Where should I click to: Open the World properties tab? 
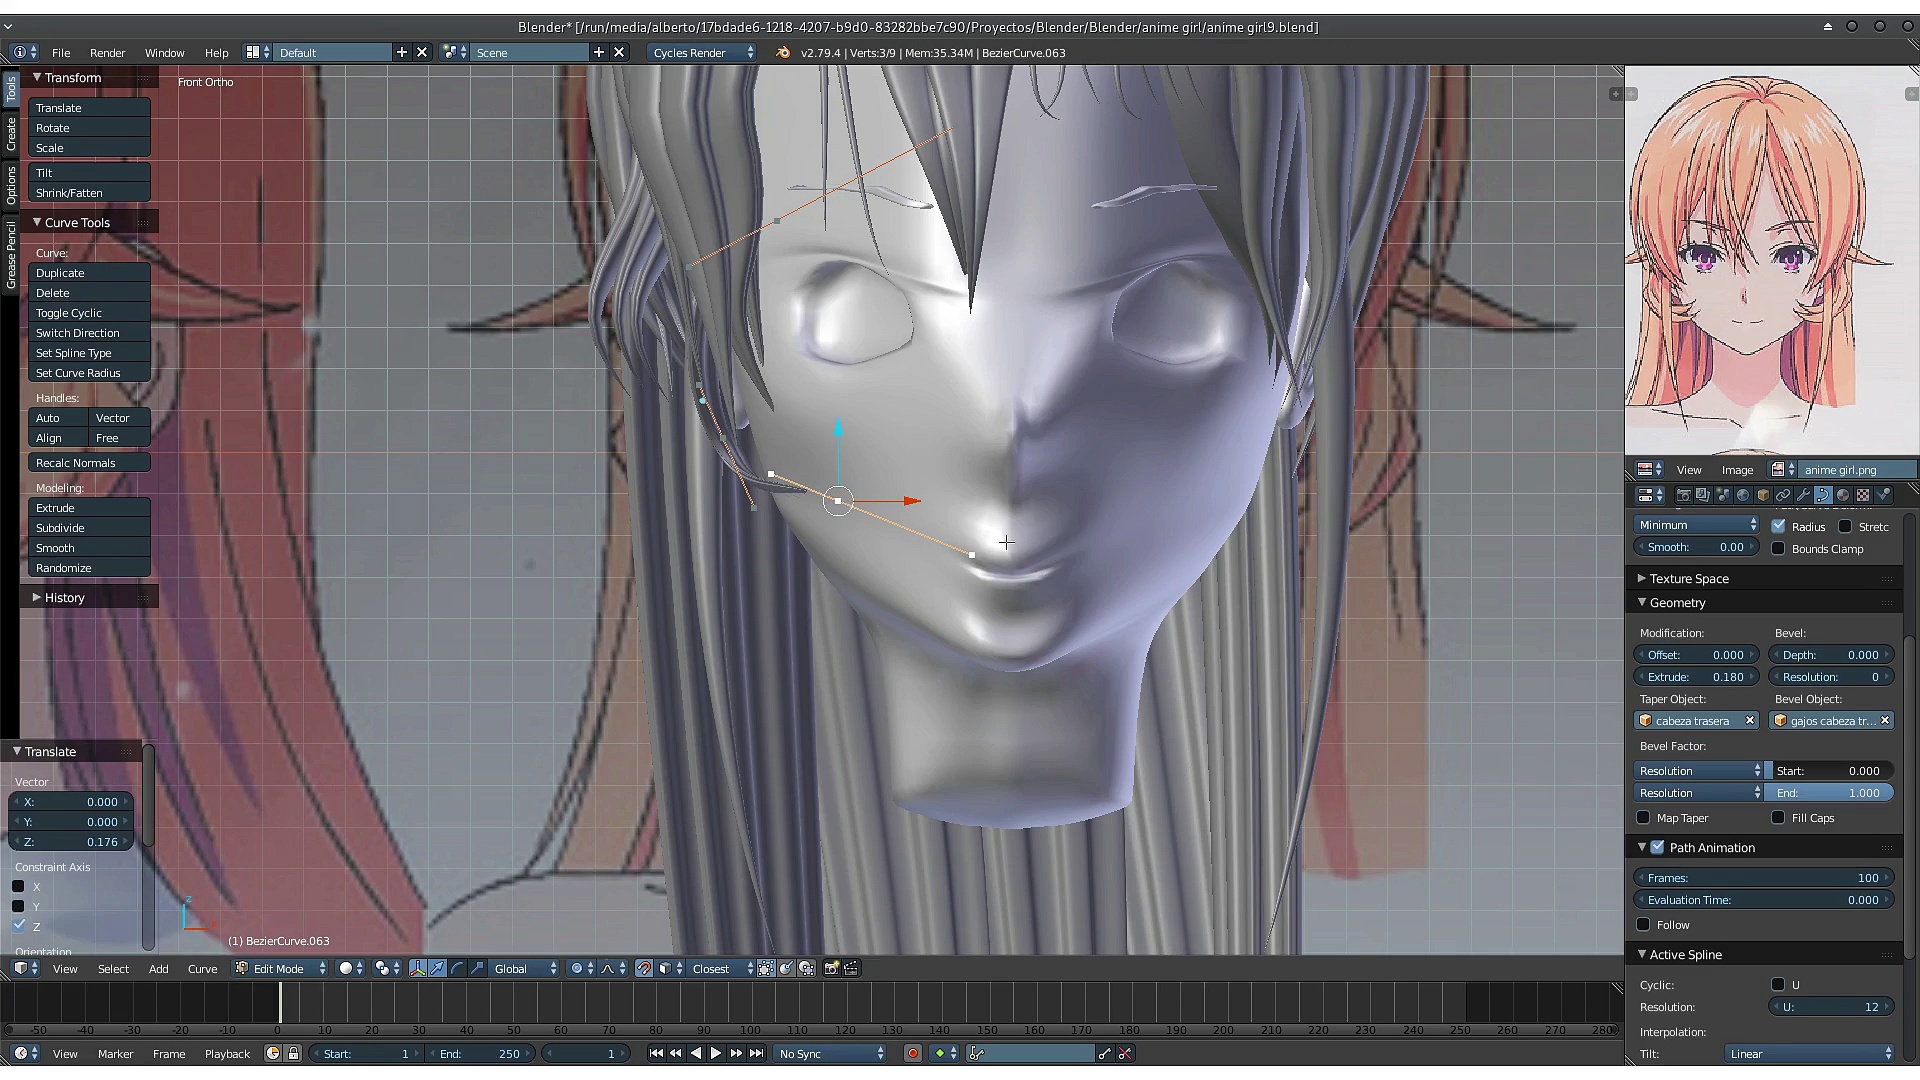1743,495
